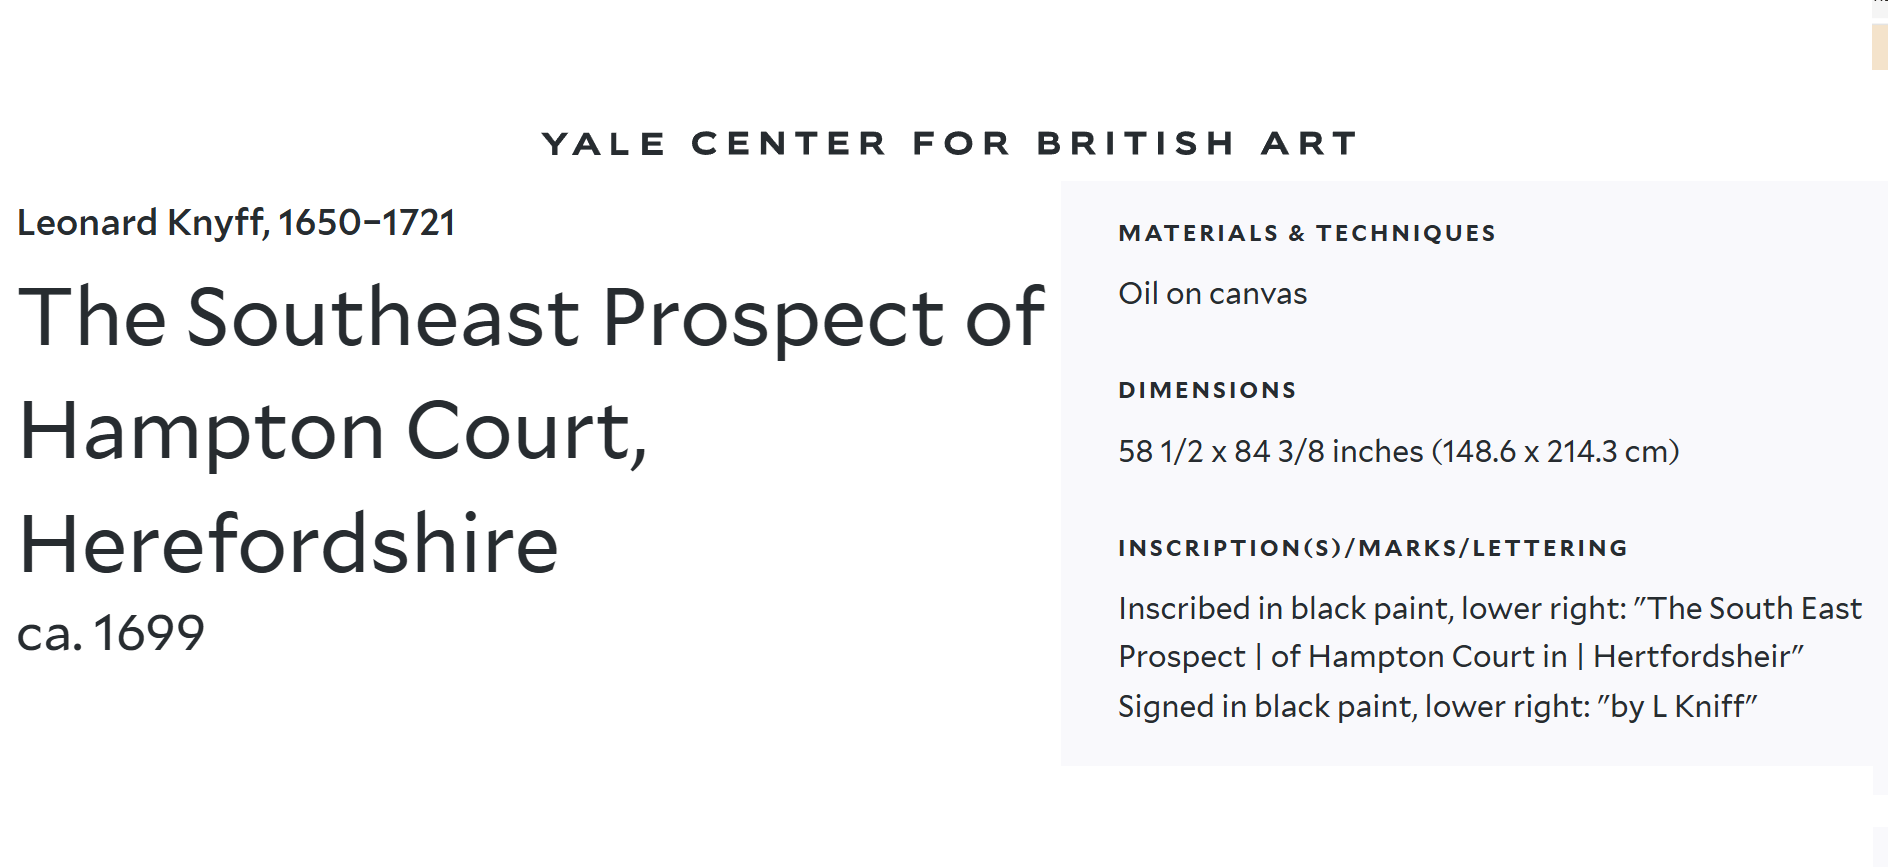This screenshot has height=867, width=1888.
Task: Click the by L Kniff signature text
Action: (x=1677, y=707)
